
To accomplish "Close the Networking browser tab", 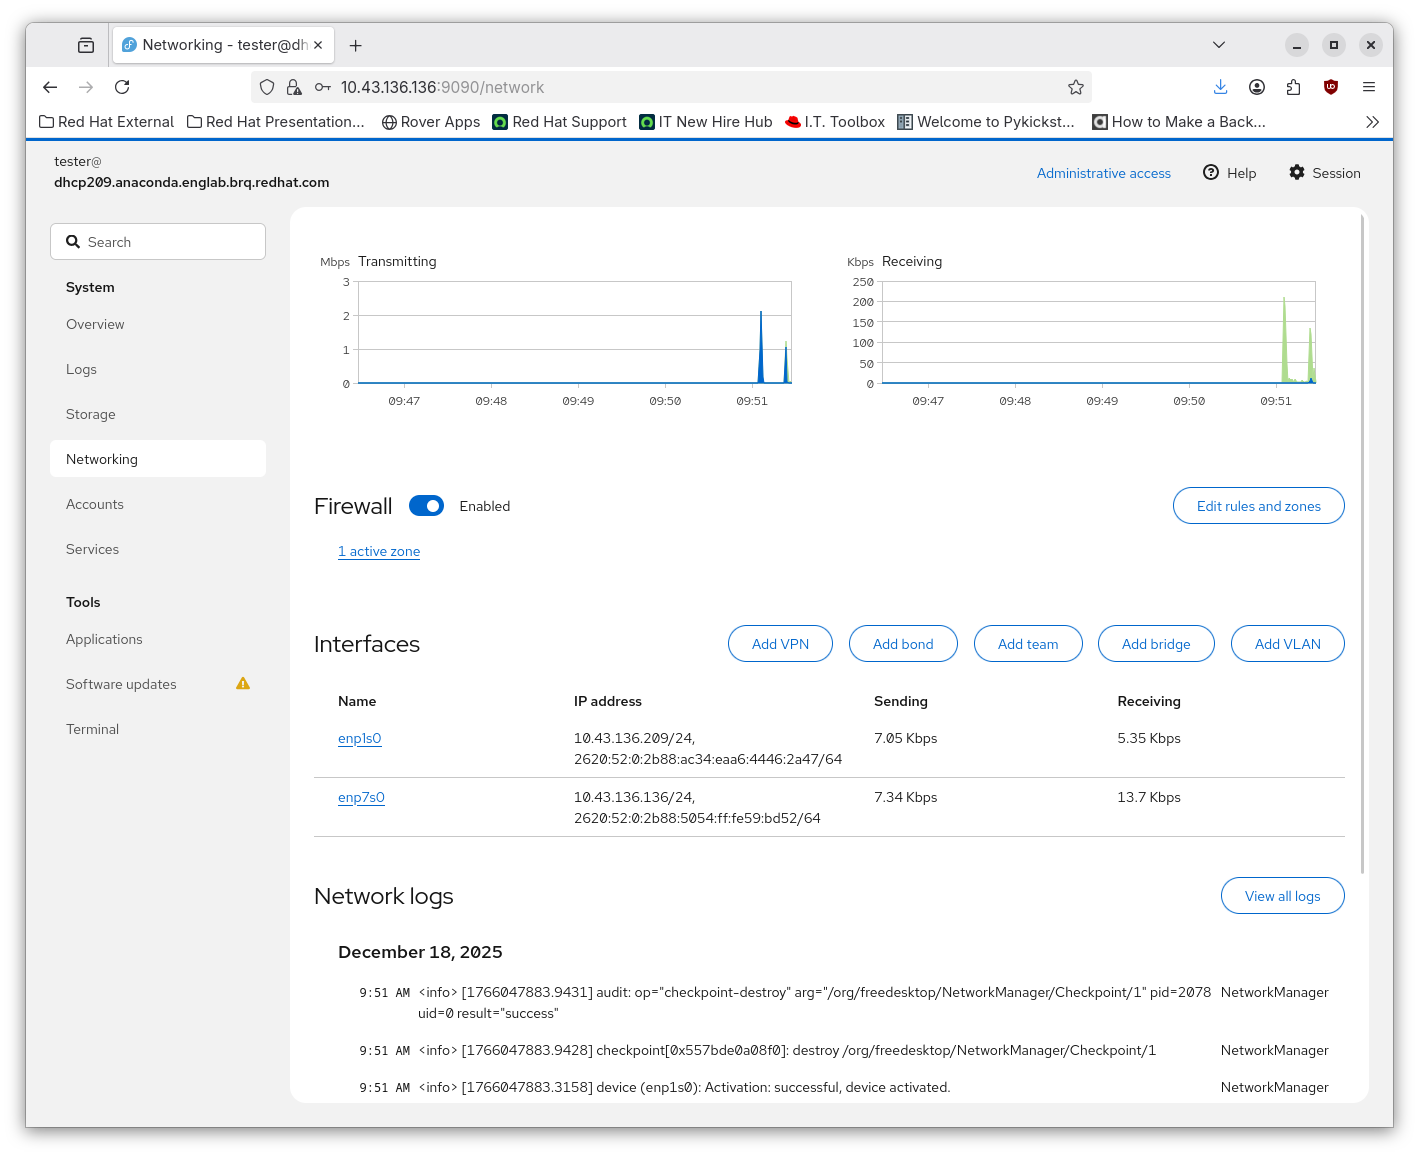I will (x=318, y=45).
